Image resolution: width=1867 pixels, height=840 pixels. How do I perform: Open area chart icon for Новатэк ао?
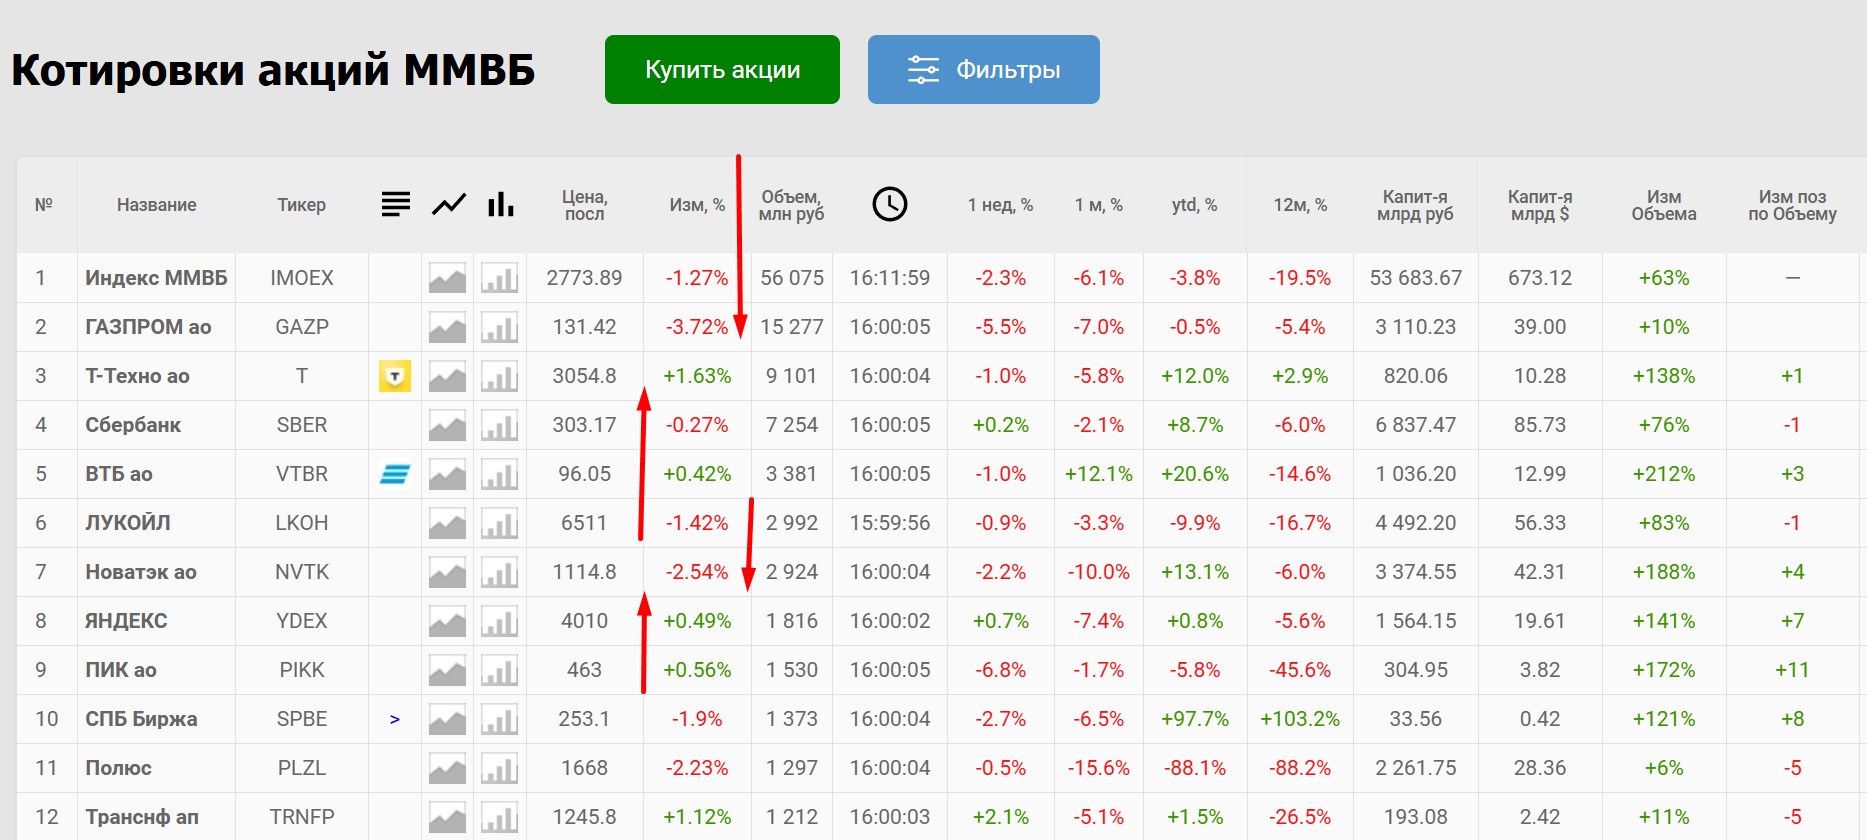coord(447,572)
